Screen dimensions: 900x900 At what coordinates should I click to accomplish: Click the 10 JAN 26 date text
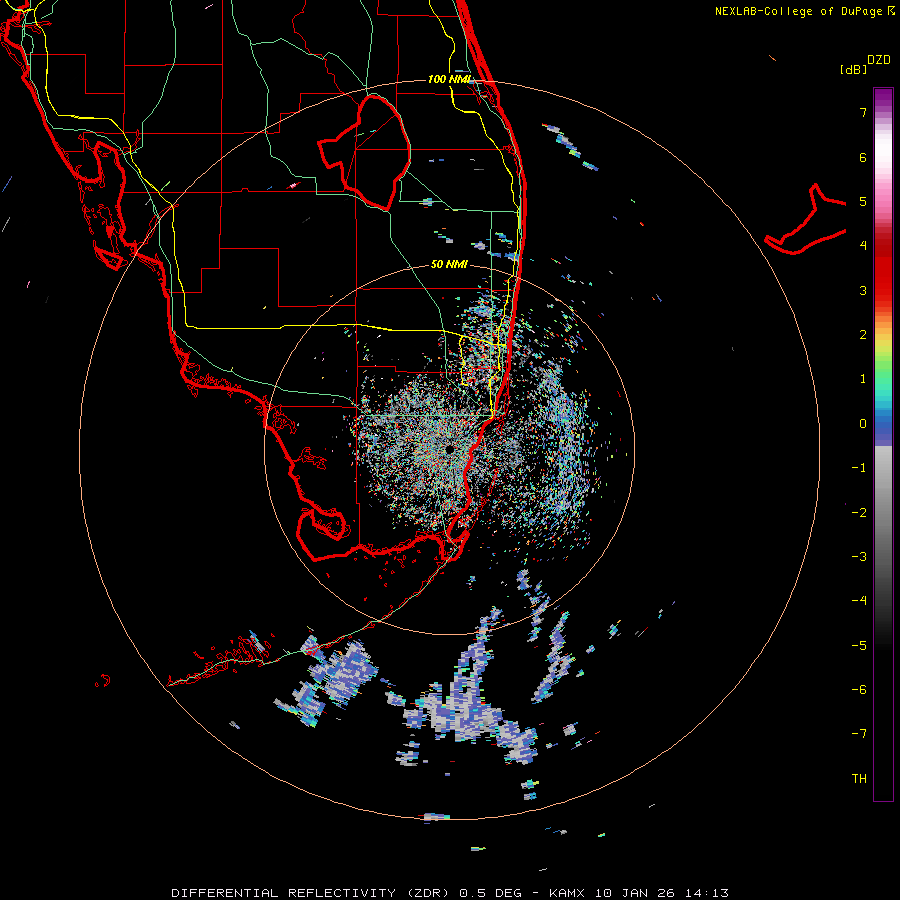point(635,893)
